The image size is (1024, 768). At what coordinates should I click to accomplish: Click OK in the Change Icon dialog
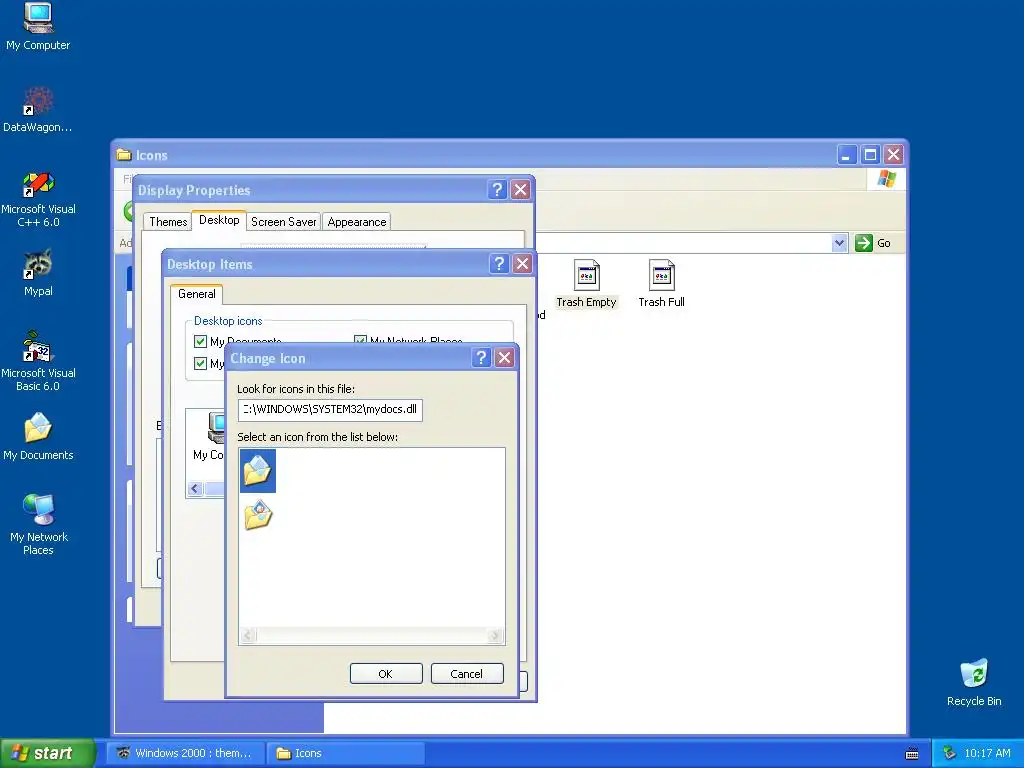[386, 673]
